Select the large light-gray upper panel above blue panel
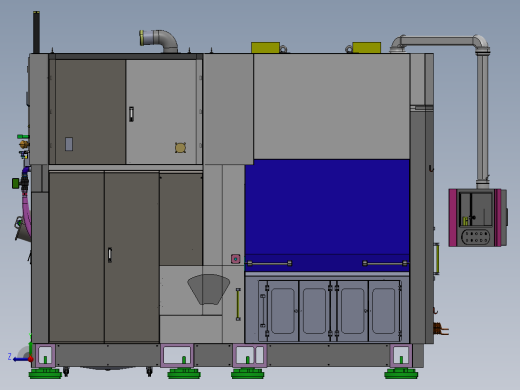Image resolution: width=520 pixels, height=390 pixels. (x=331, y=106)
